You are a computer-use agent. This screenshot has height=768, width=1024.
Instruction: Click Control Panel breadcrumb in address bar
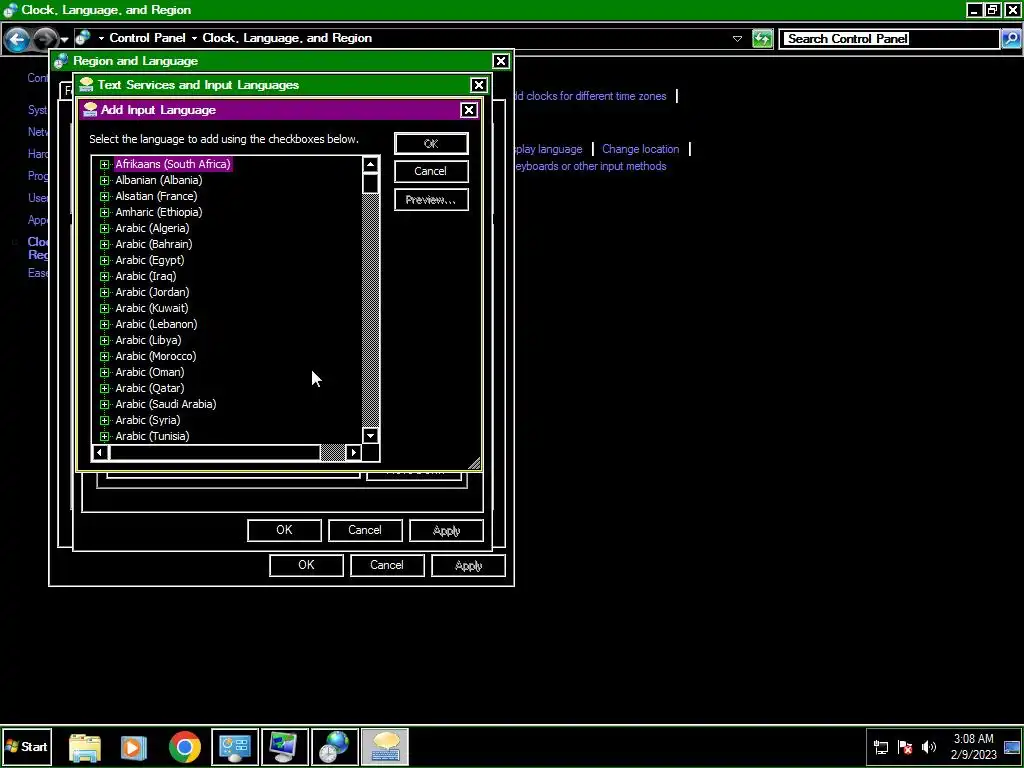[148, 38]
